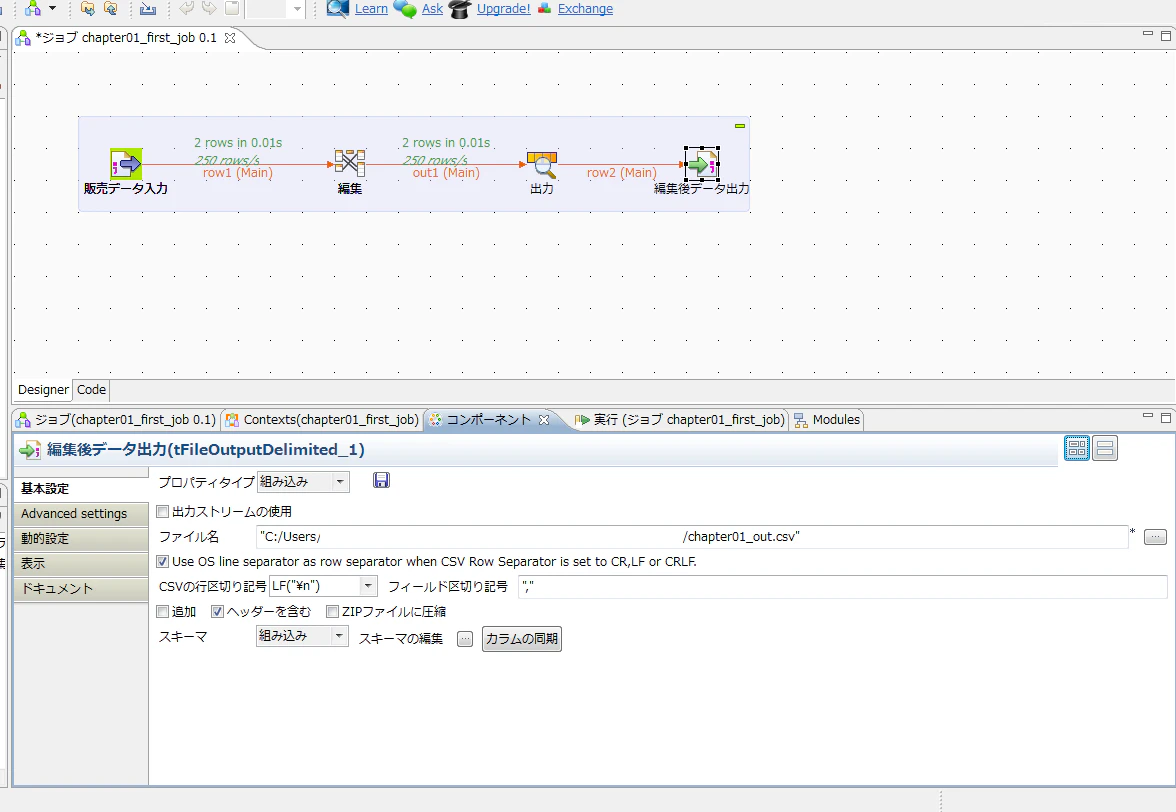Viewport: 1176px width, 812px height.
Task: Open the Exchange link
Action: (x=585, y=9)
